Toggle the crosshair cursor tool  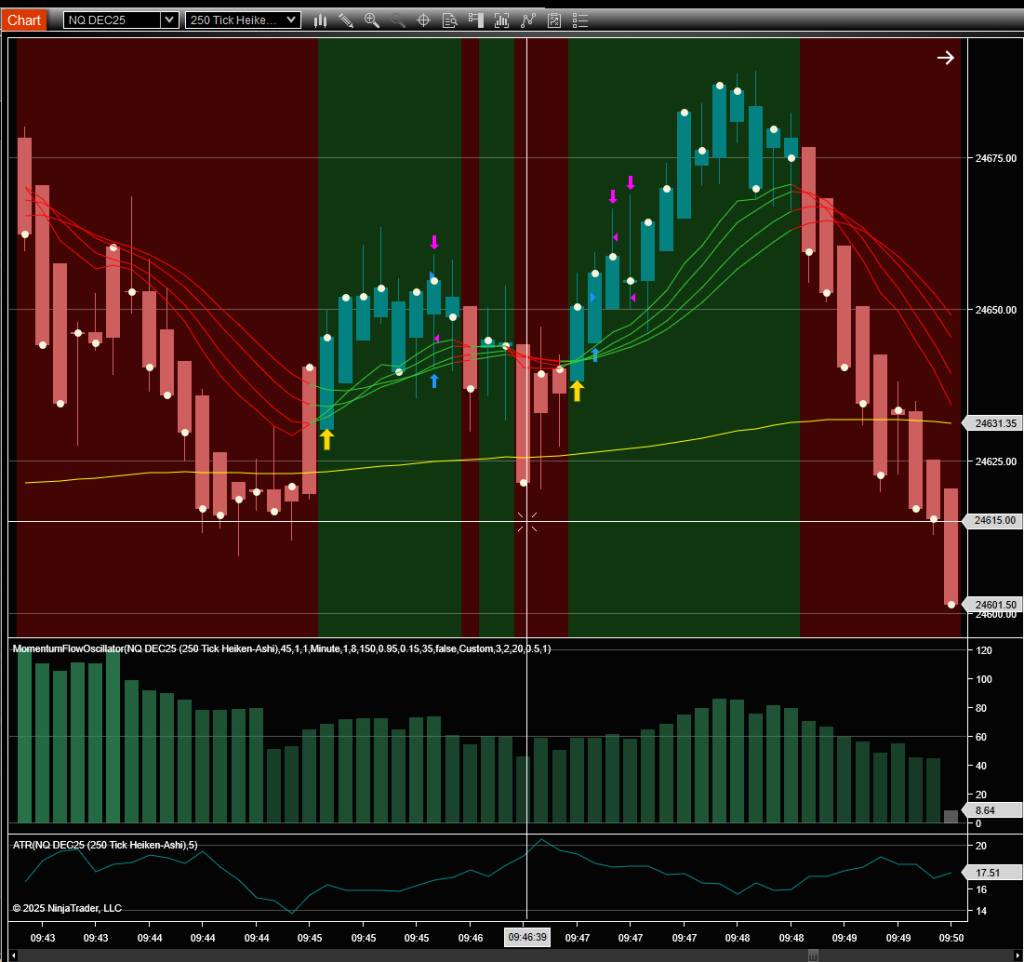(423, 20)
